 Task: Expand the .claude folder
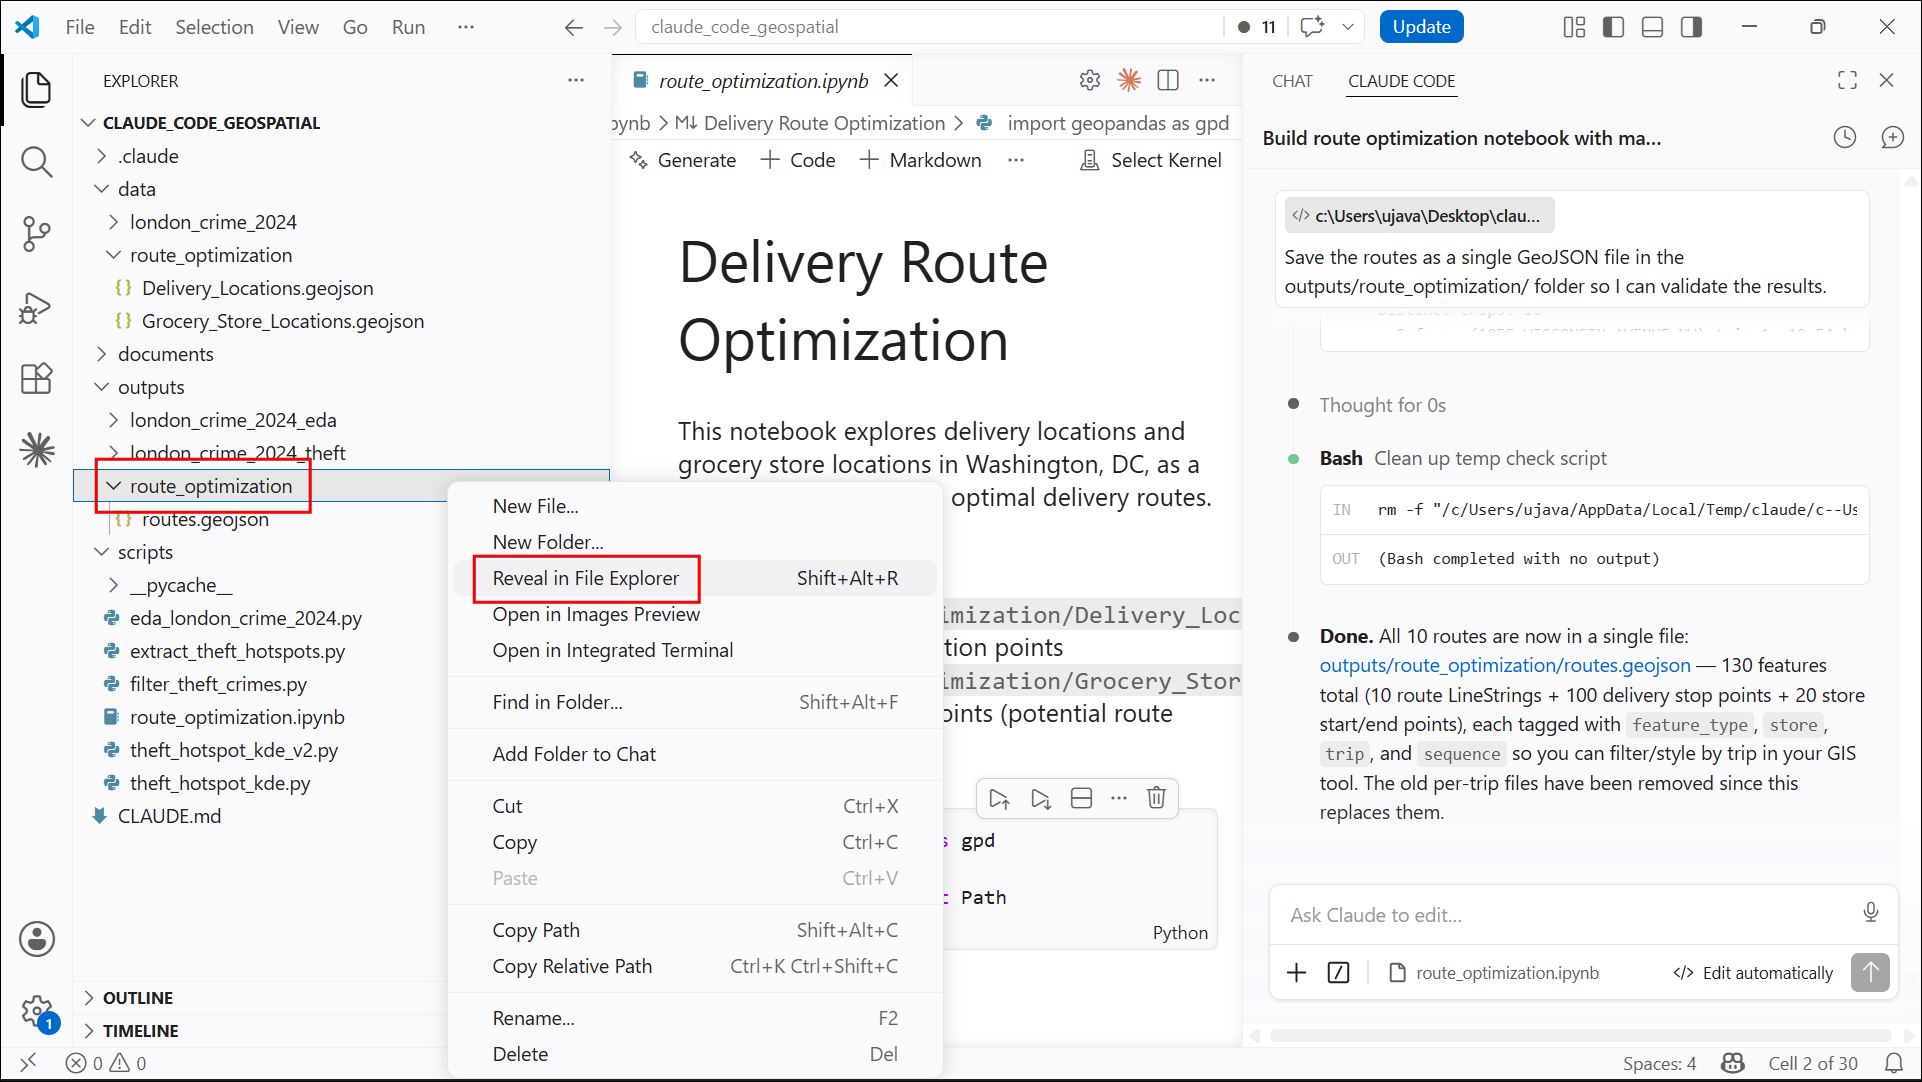(101, 156)
